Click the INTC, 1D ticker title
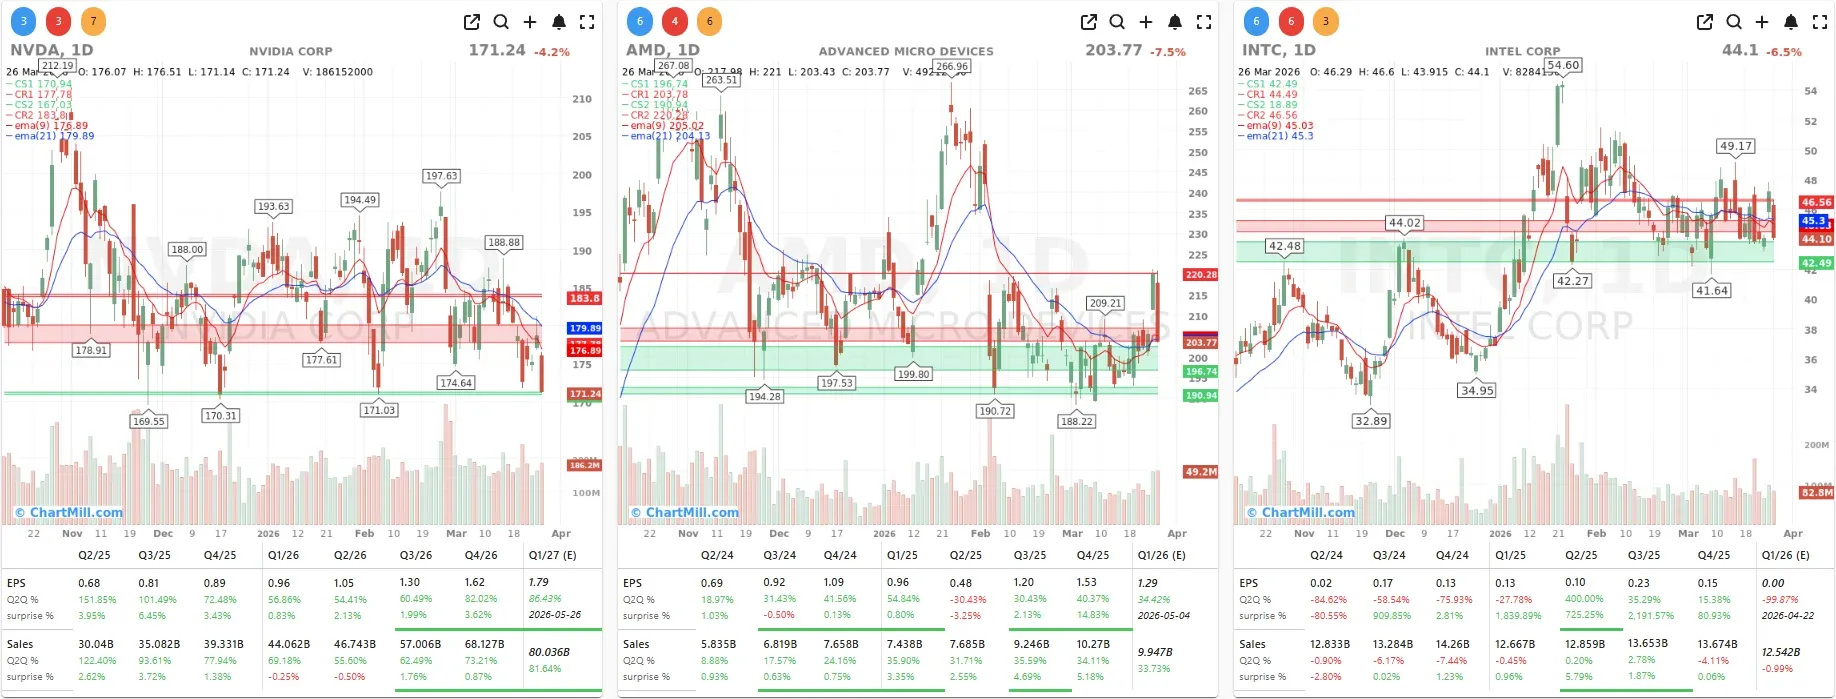Image resolution: width=1836 pixels, height=699 pixels. pos(1279,50)
